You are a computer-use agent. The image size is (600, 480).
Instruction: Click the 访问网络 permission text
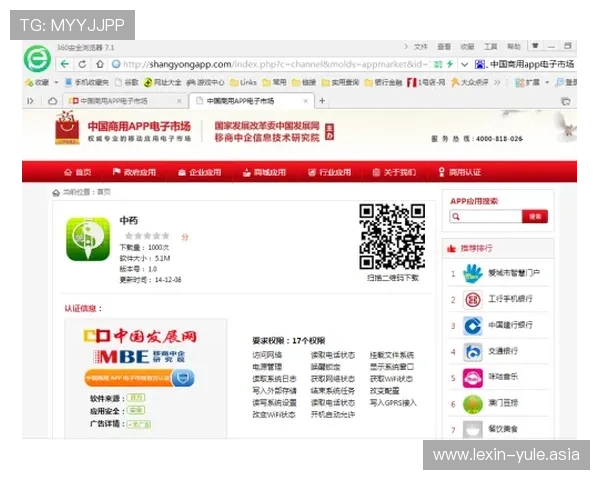(x=267, y=355)
